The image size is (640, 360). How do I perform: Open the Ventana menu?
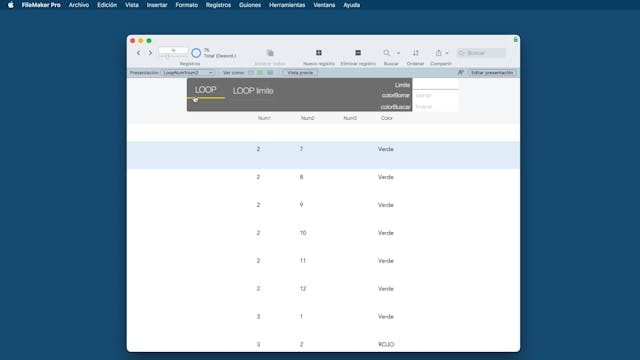tap(324, 5)
